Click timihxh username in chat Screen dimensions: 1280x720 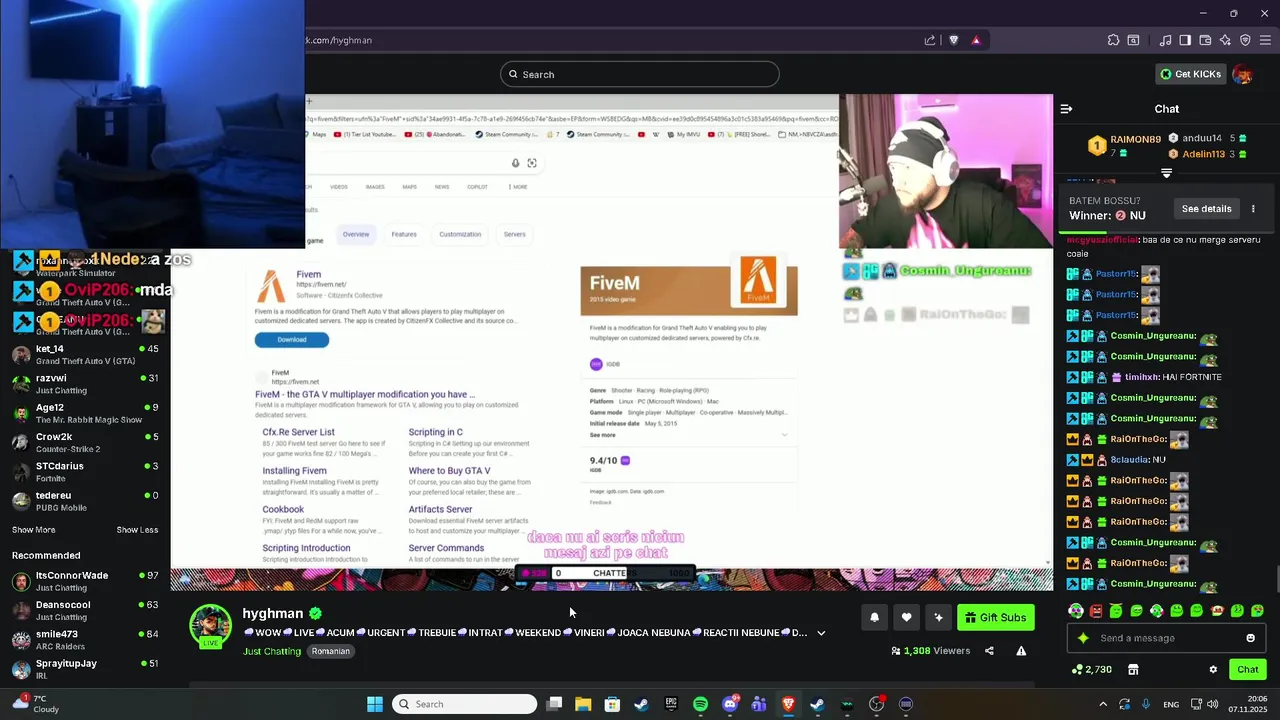1141,377
